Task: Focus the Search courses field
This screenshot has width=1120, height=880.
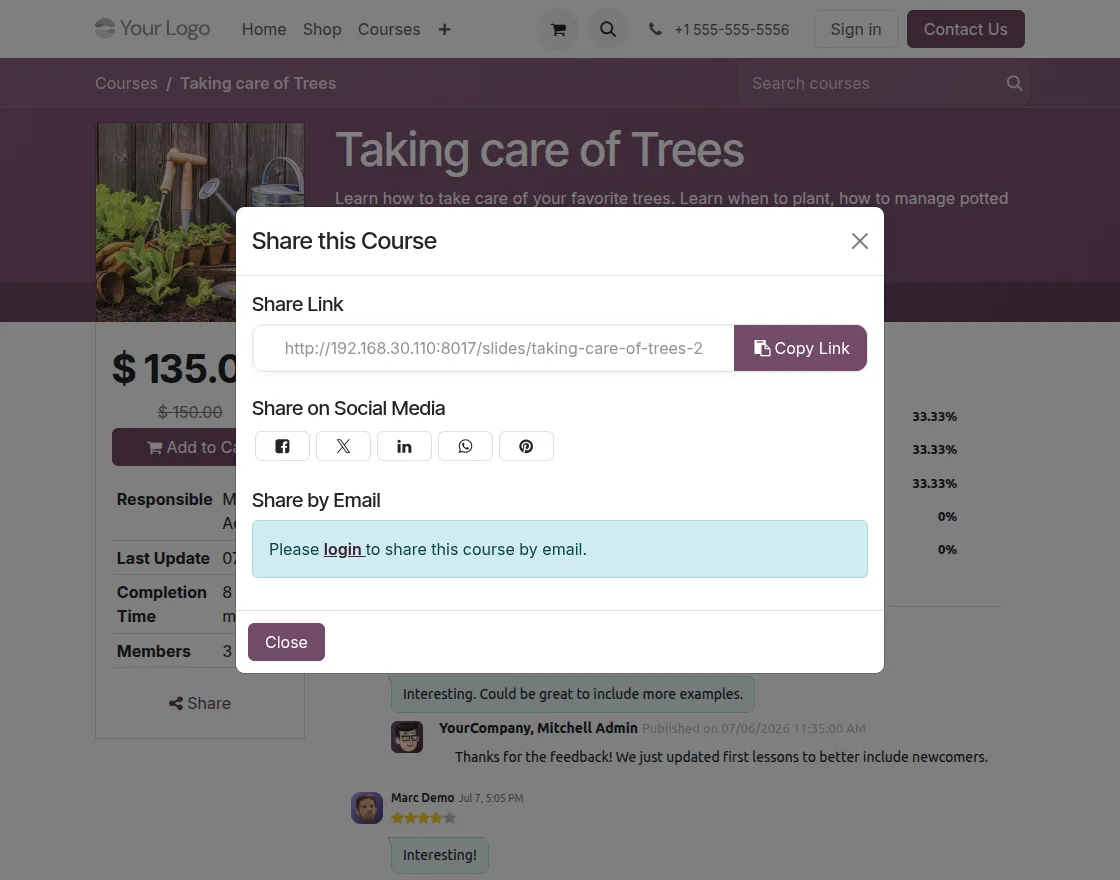Action: pyautogui.click(x=871, y=84)
